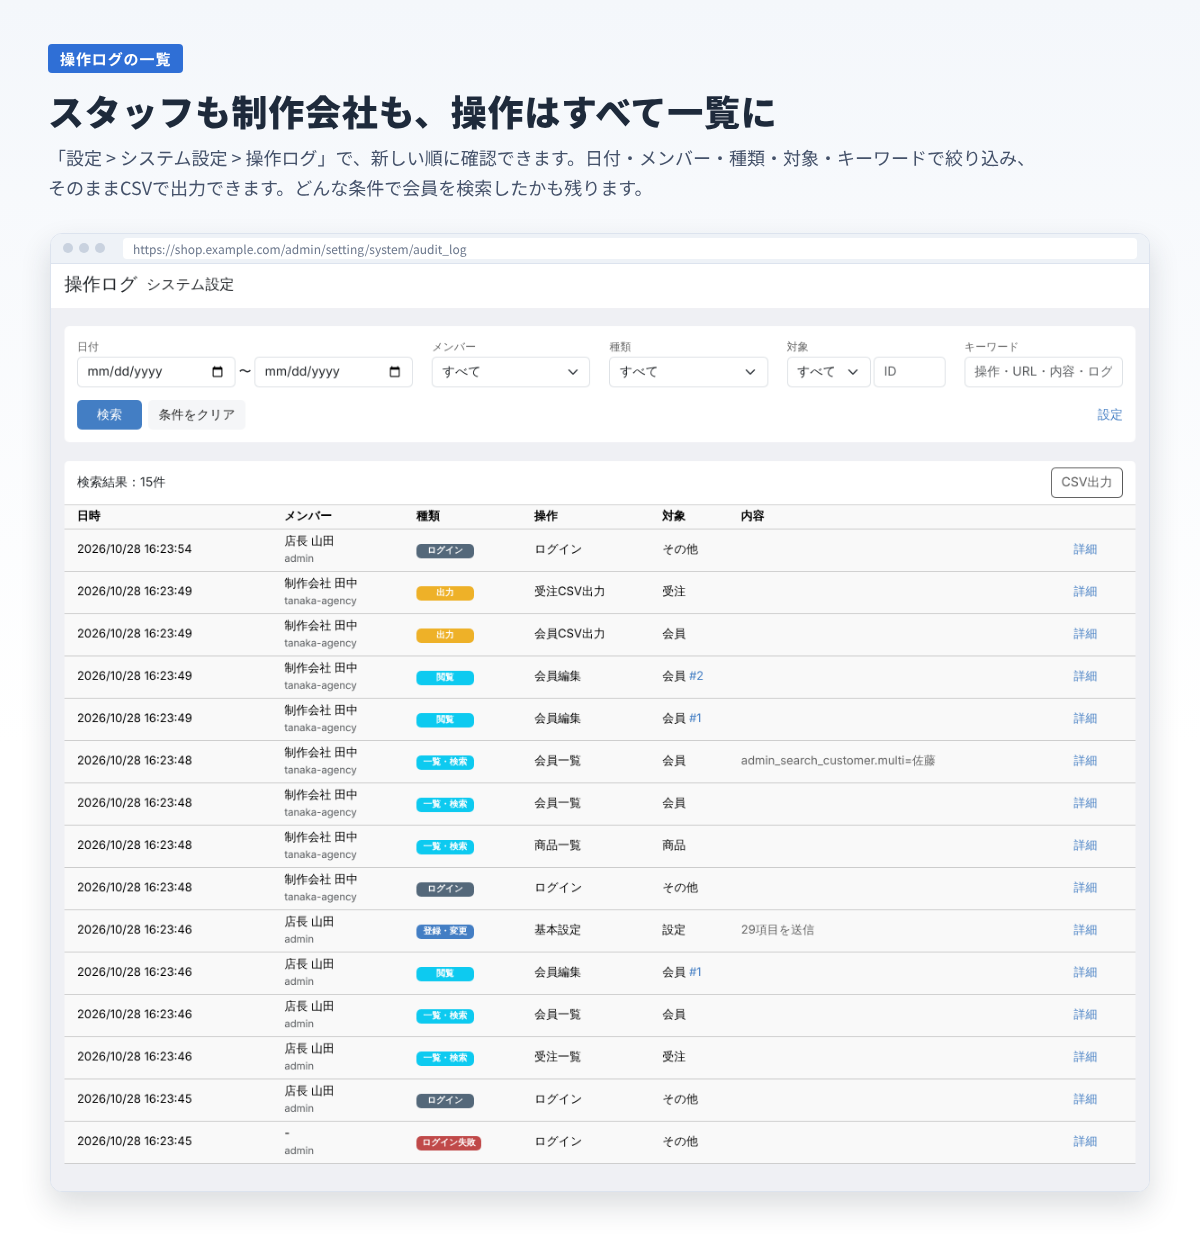Click 出力 badge in 受注CSV出力 row
The width and height of the screenshot is (1200, 1240).
click(445, 593)
